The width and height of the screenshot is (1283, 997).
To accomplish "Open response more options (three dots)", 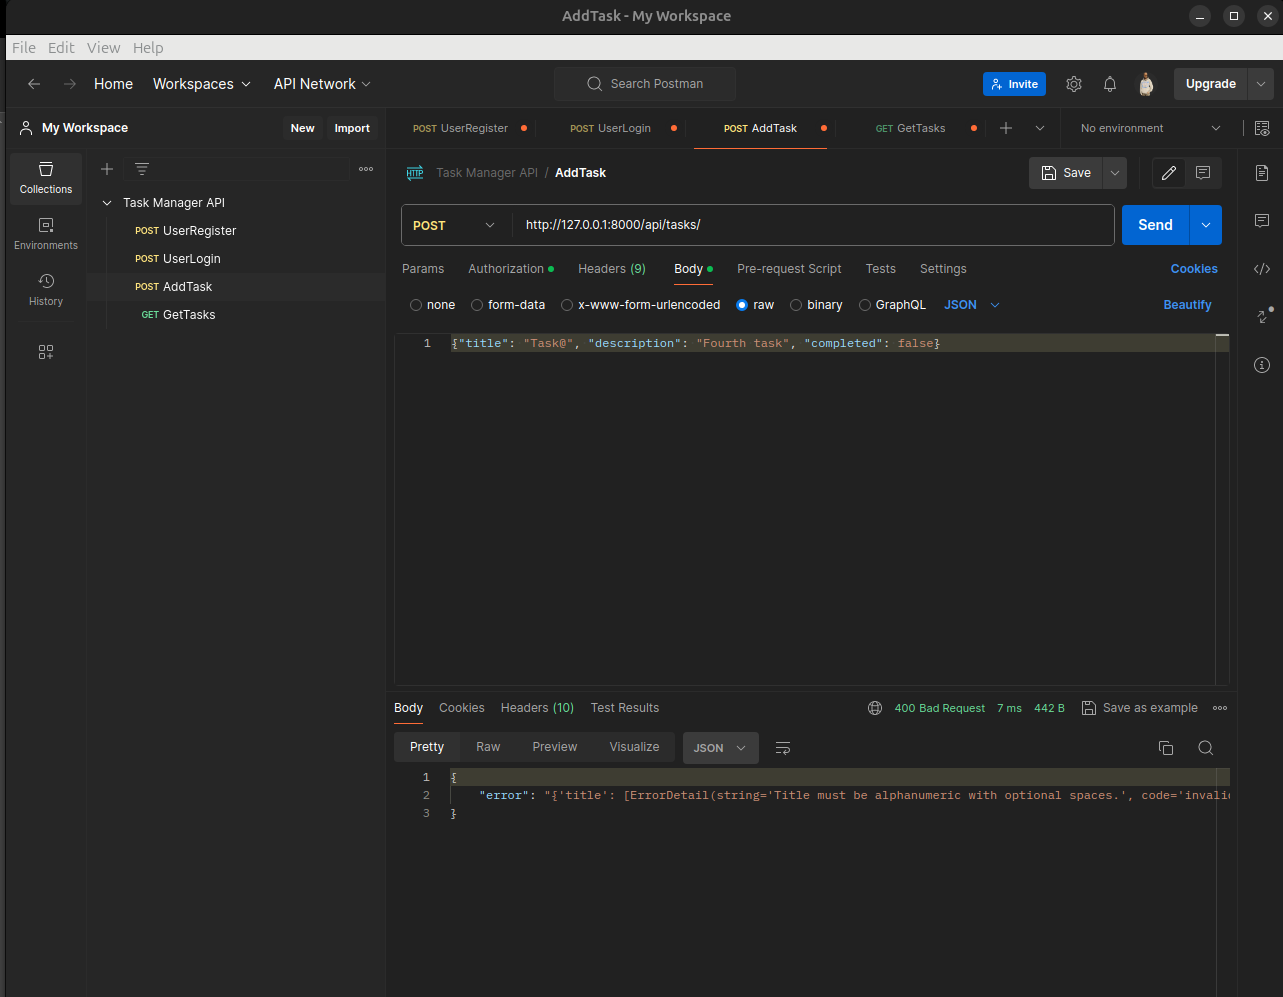I will pyautogui.click(x=1220, y=708).
